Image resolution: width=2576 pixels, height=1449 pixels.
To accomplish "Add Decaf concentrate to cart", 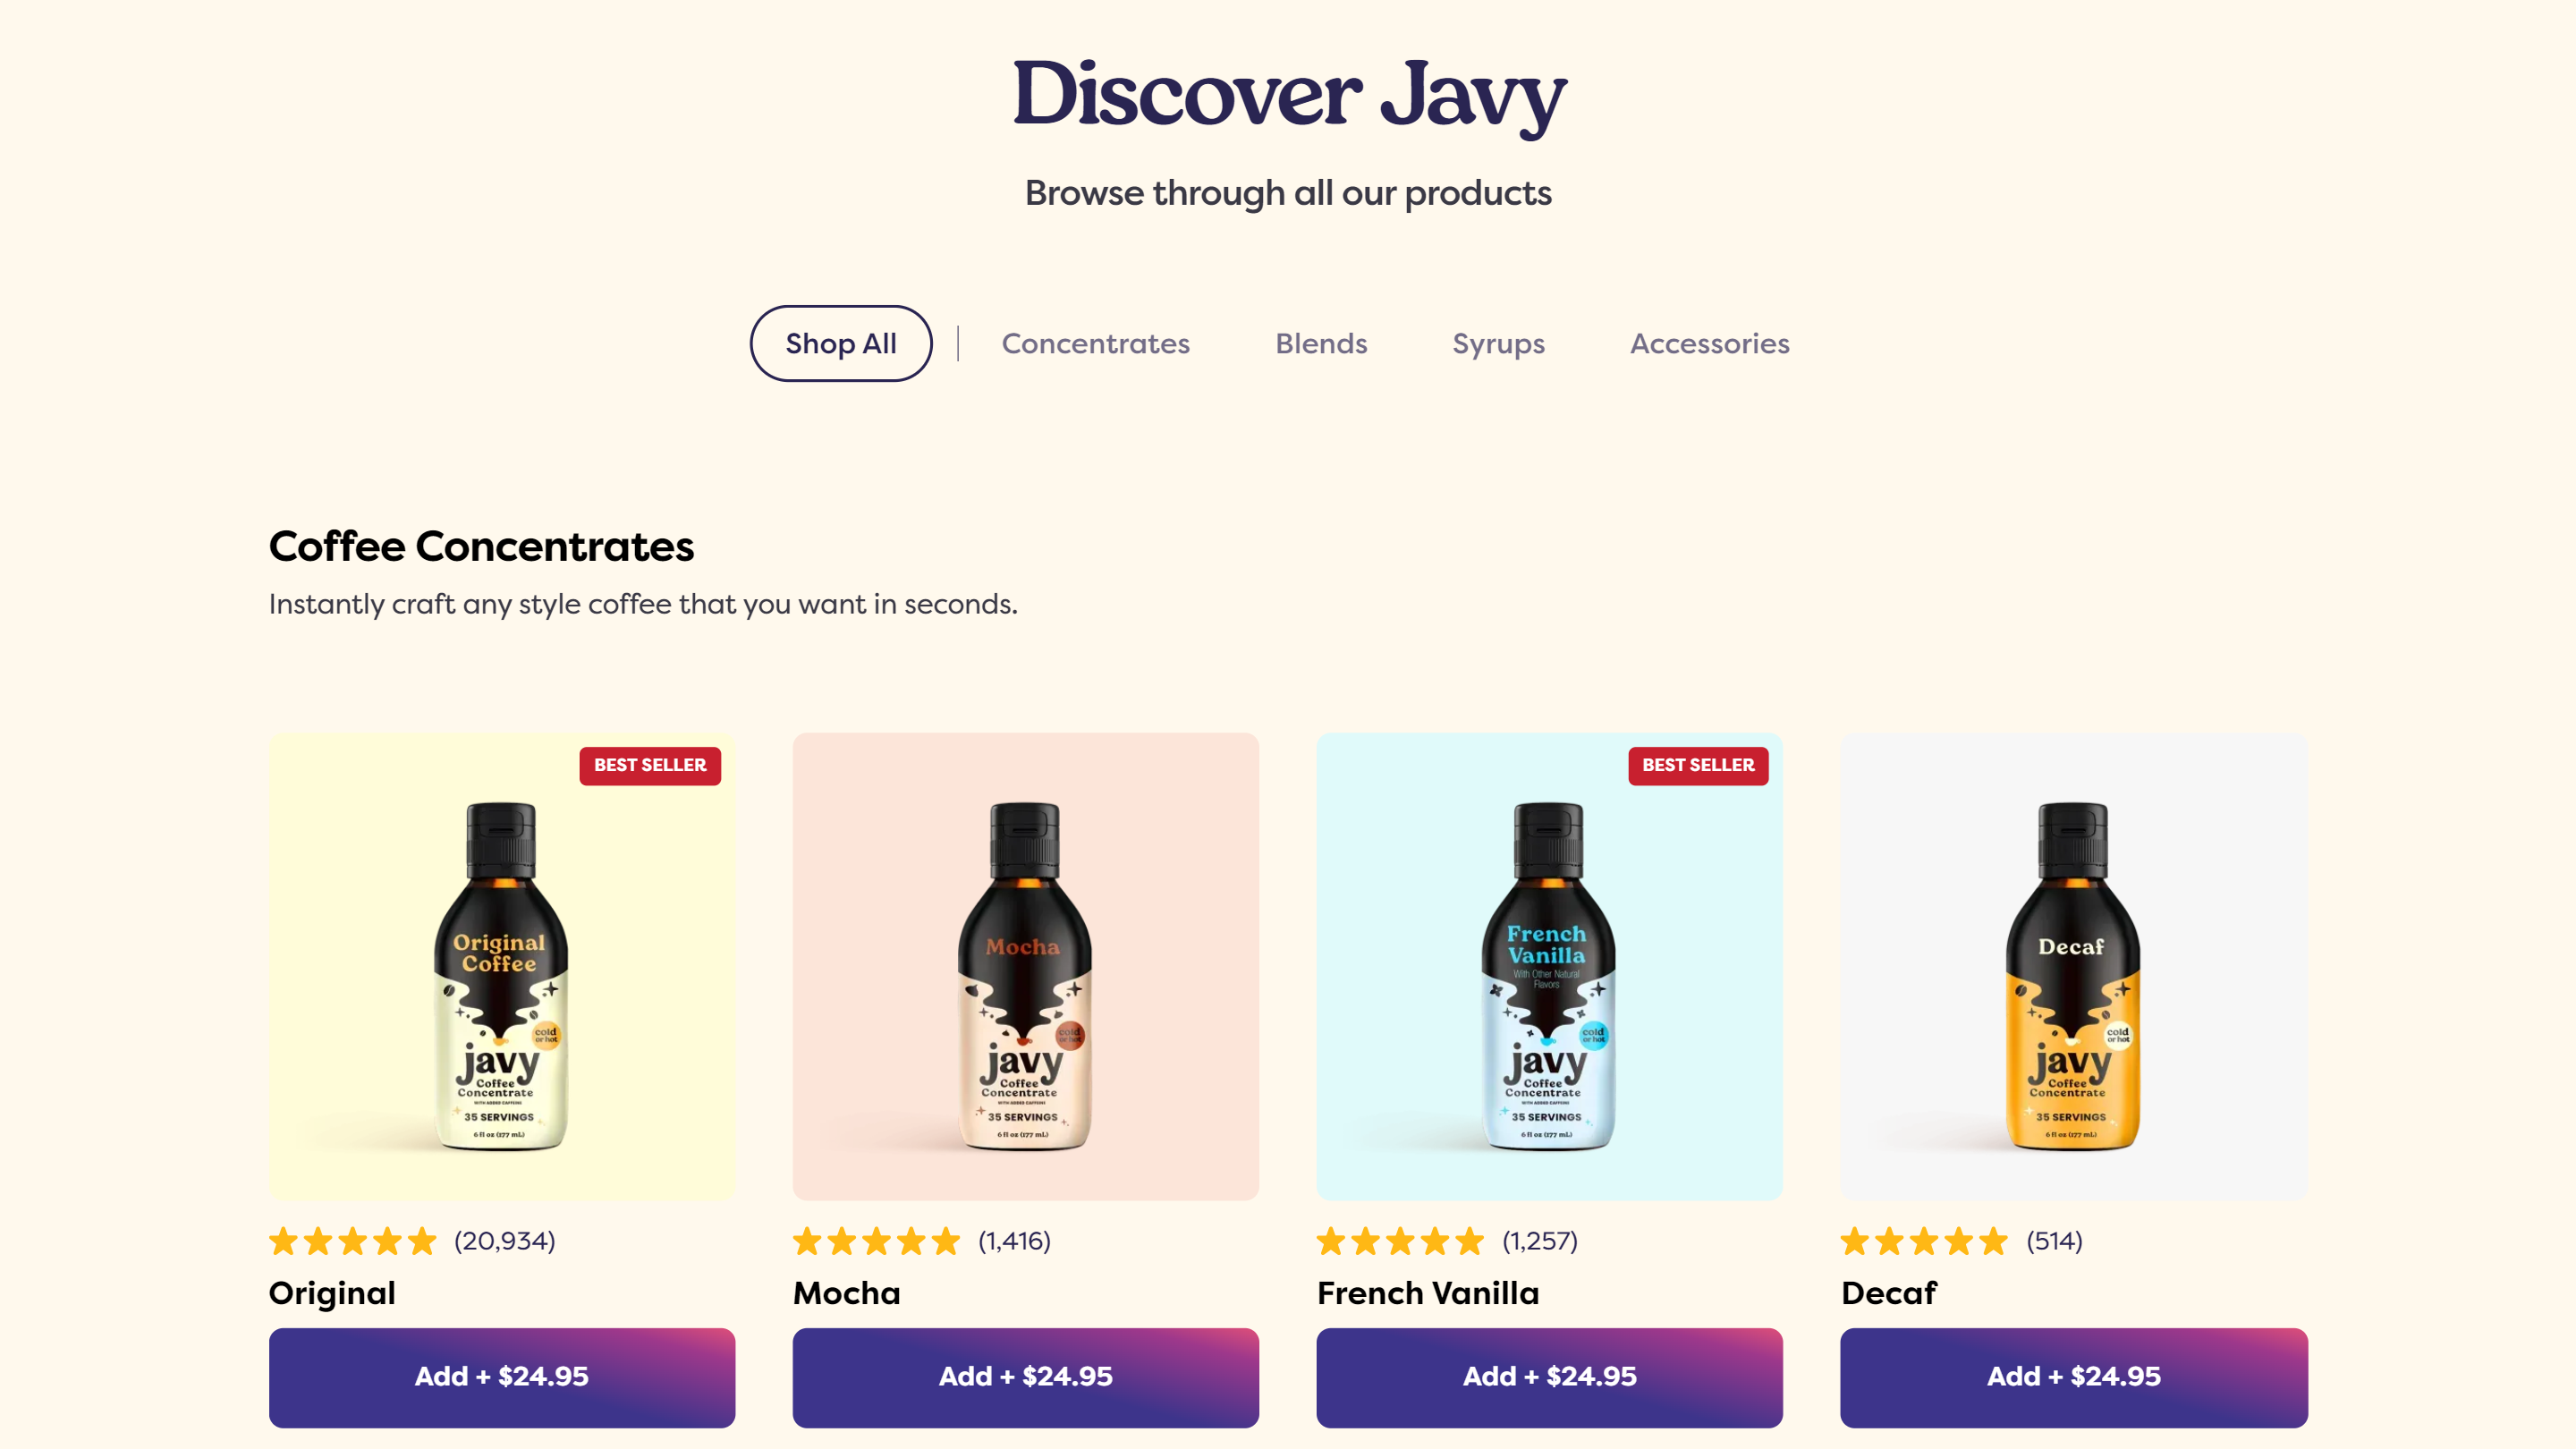I will click(x=2074, y=1377).
